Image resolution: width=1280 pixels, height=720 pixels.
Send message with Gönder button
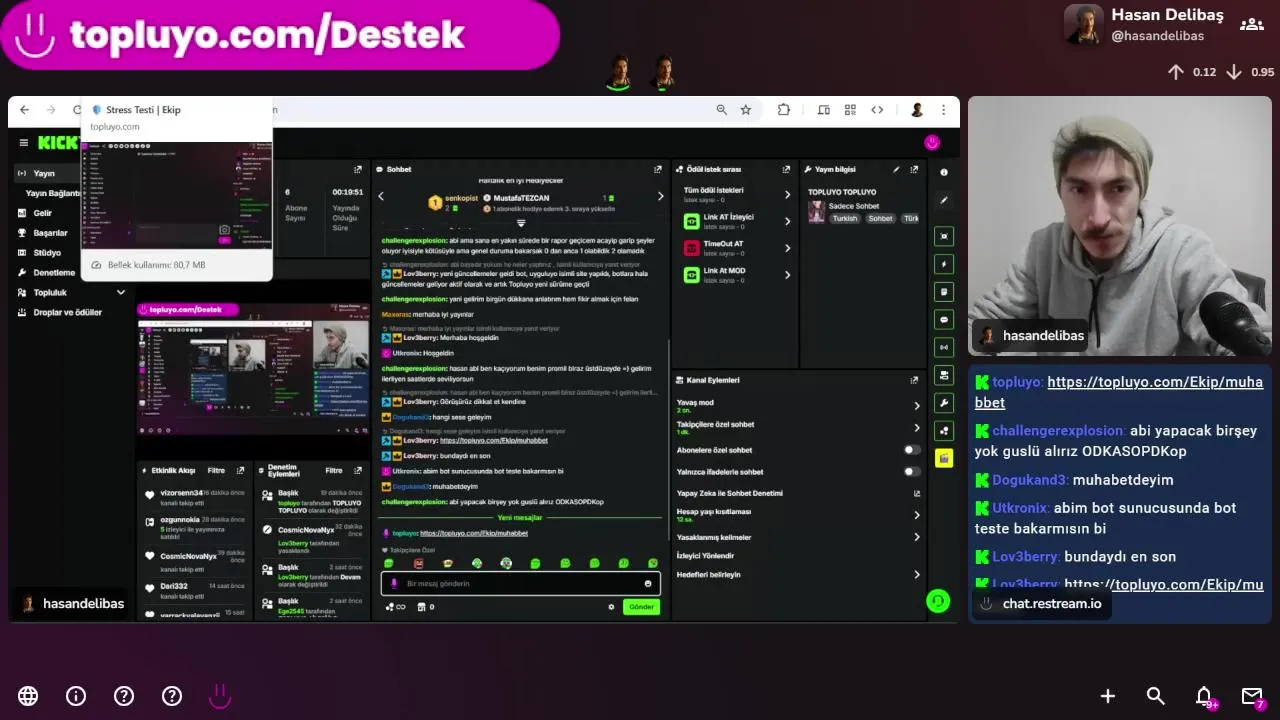[641, 607]
